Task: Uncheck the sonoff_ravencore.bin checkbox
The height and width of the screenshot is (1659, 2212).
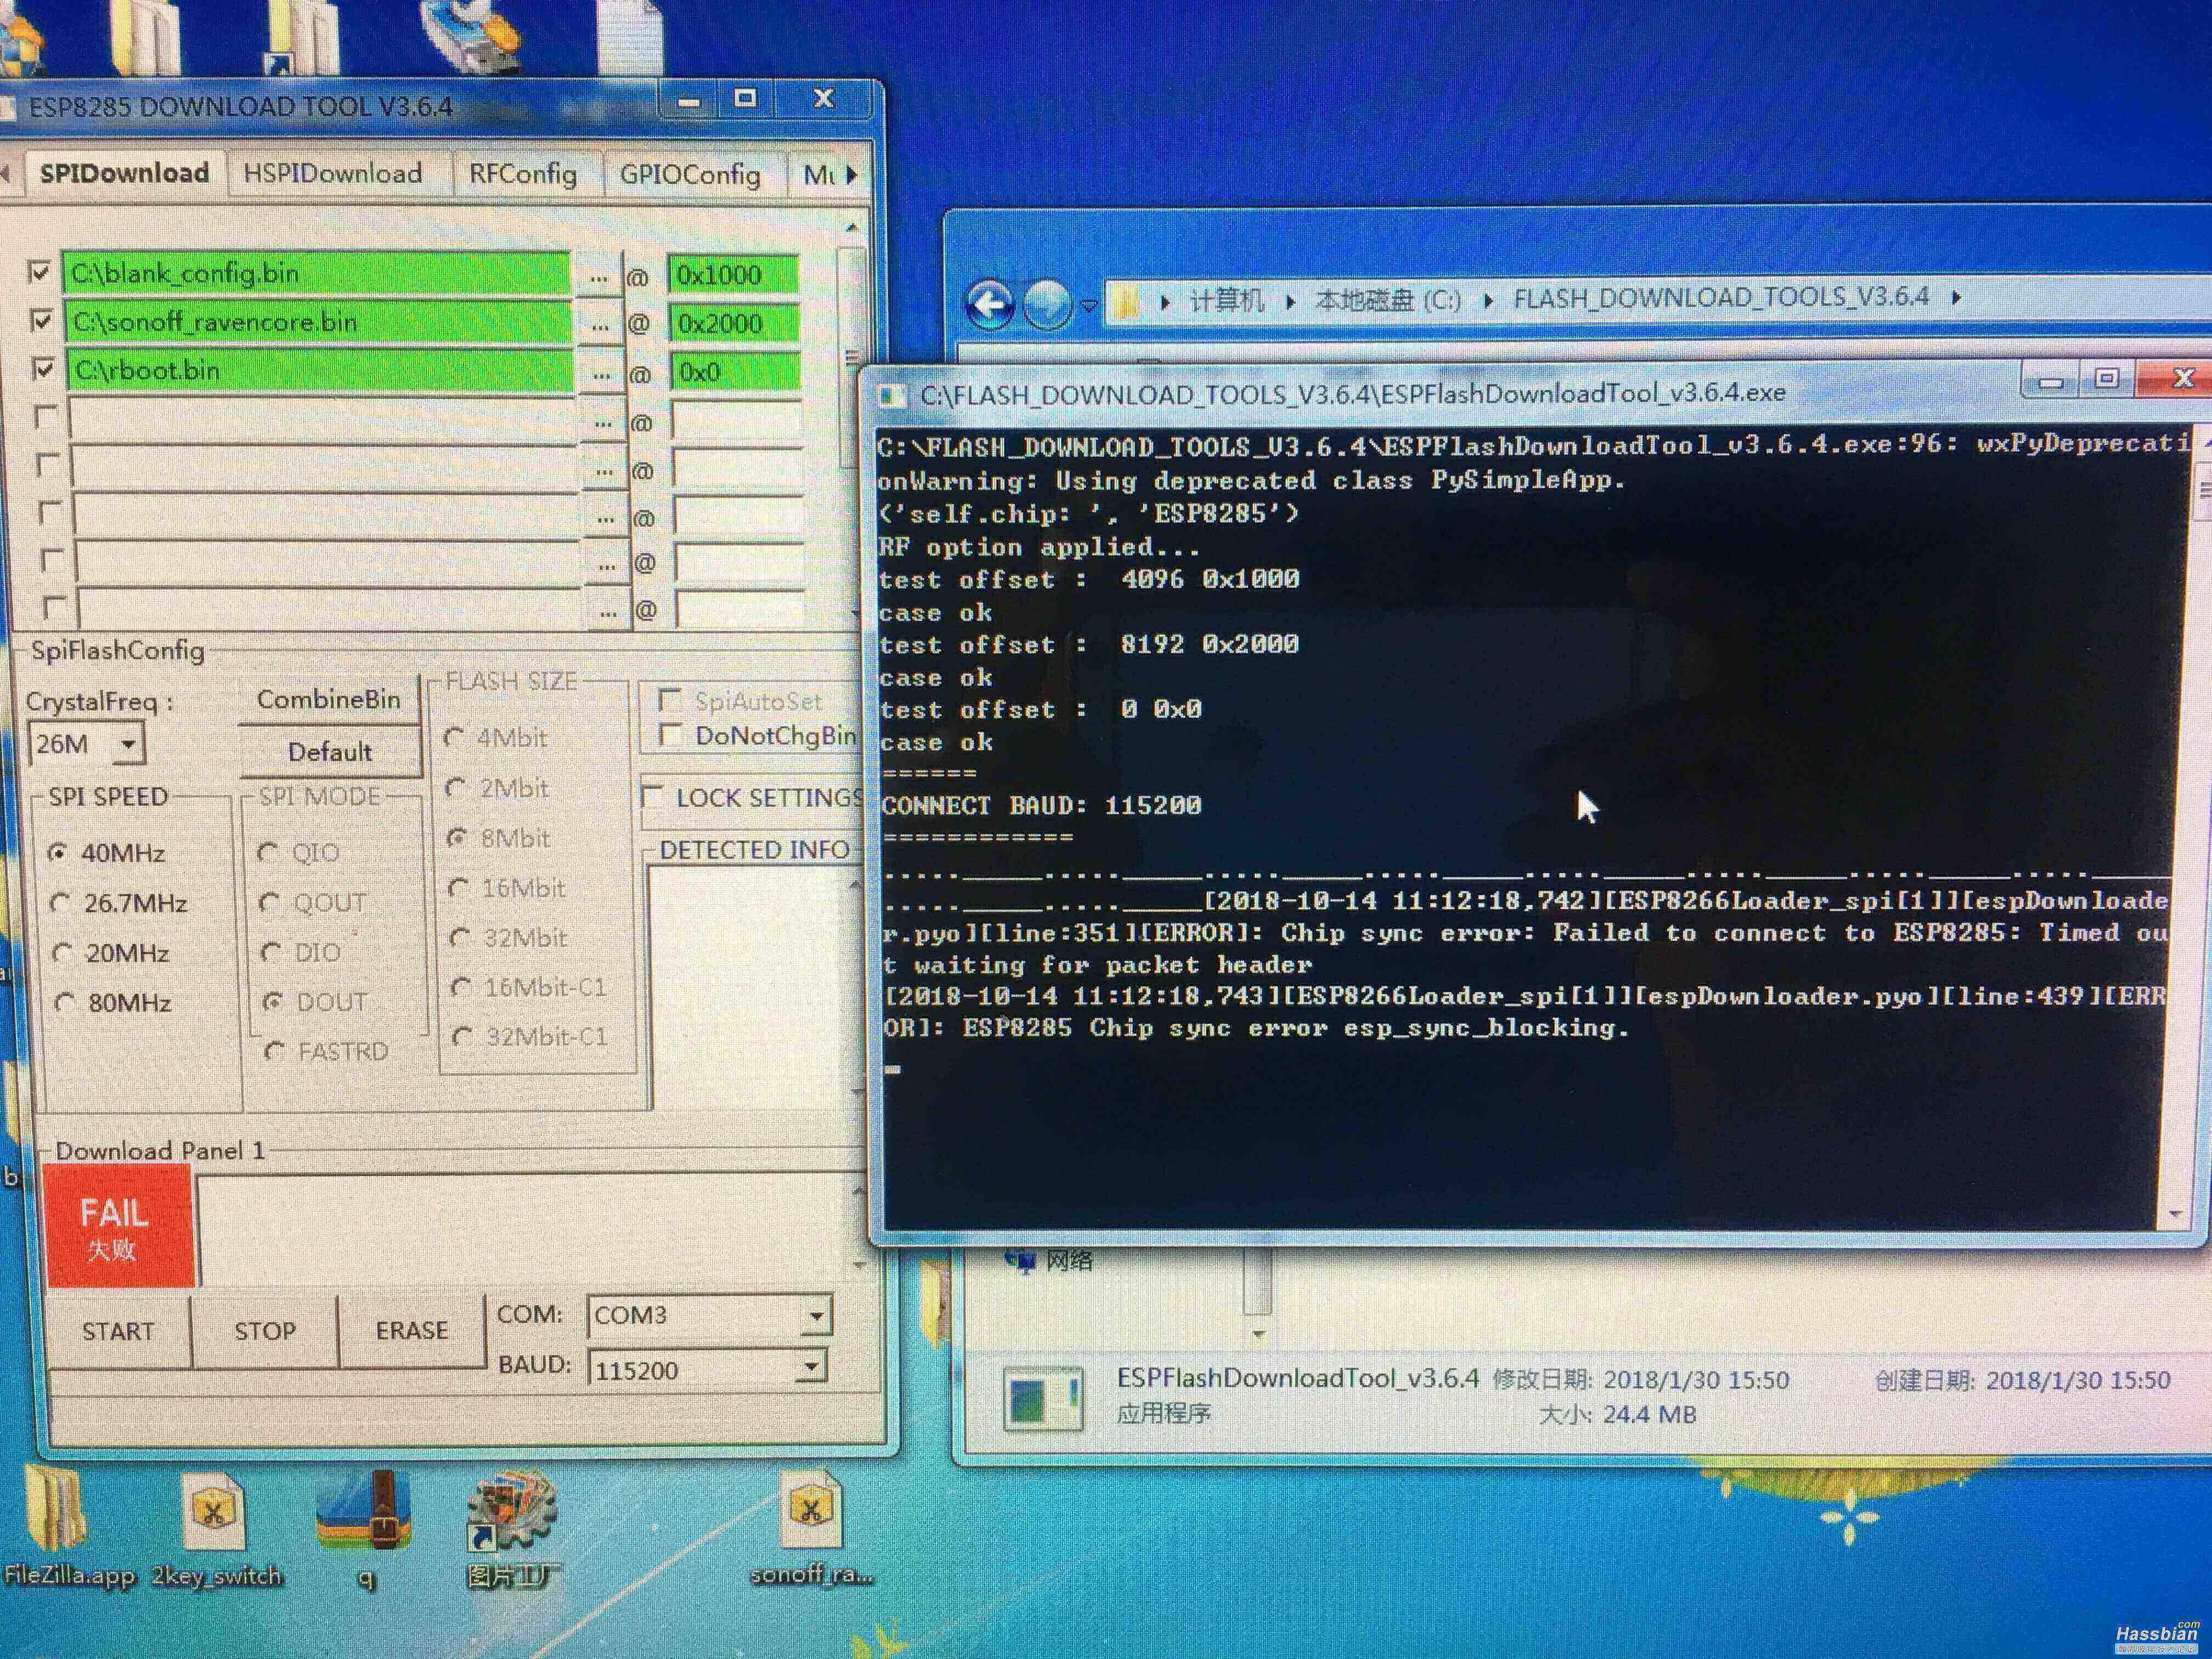Action: tap(42, 320)
